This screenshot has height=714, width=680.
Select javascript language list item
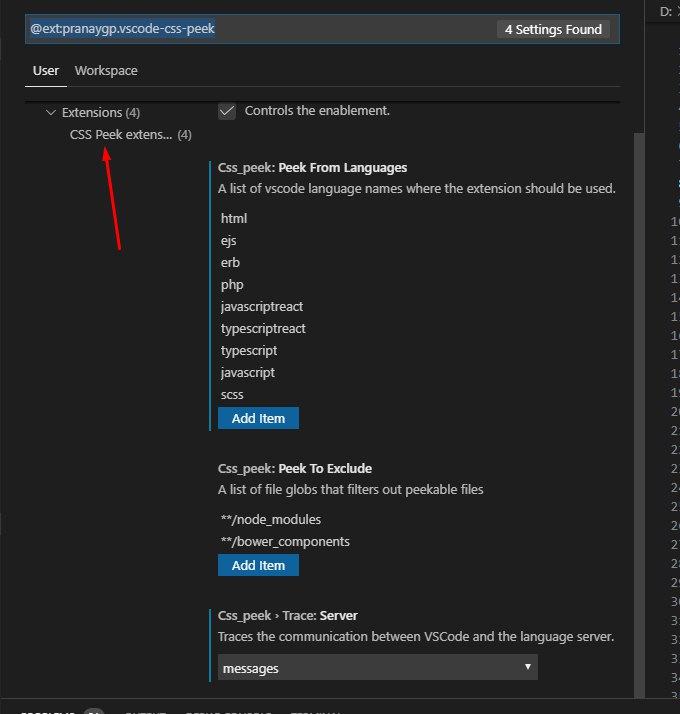tap(248, 372)
